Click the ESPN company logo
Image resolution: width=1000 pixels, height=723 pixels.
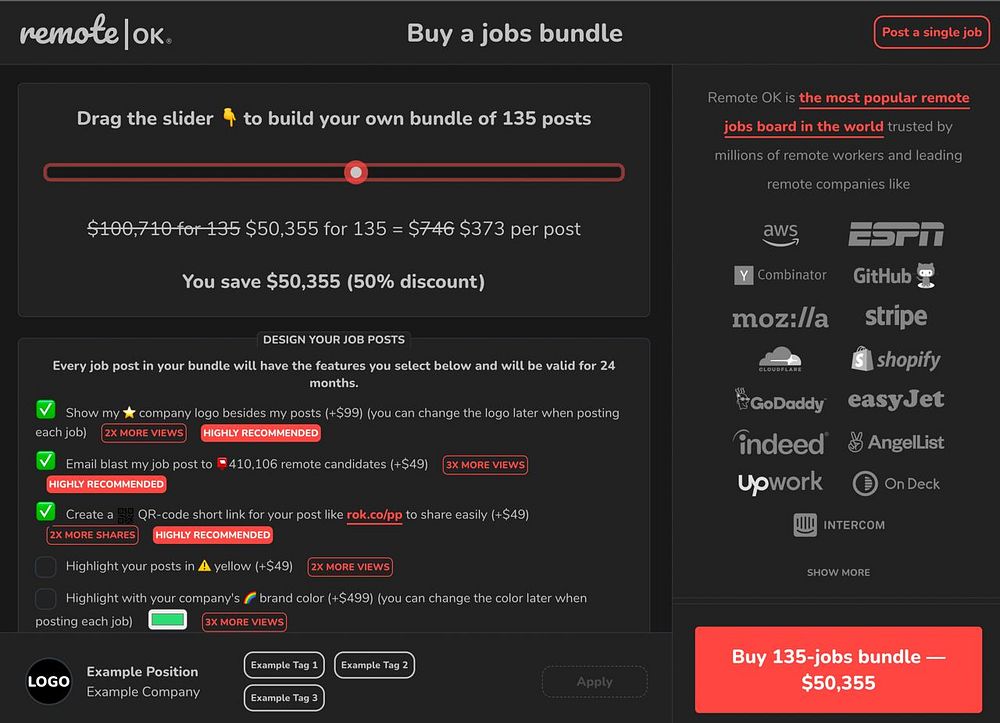click(x=895, y=234)
